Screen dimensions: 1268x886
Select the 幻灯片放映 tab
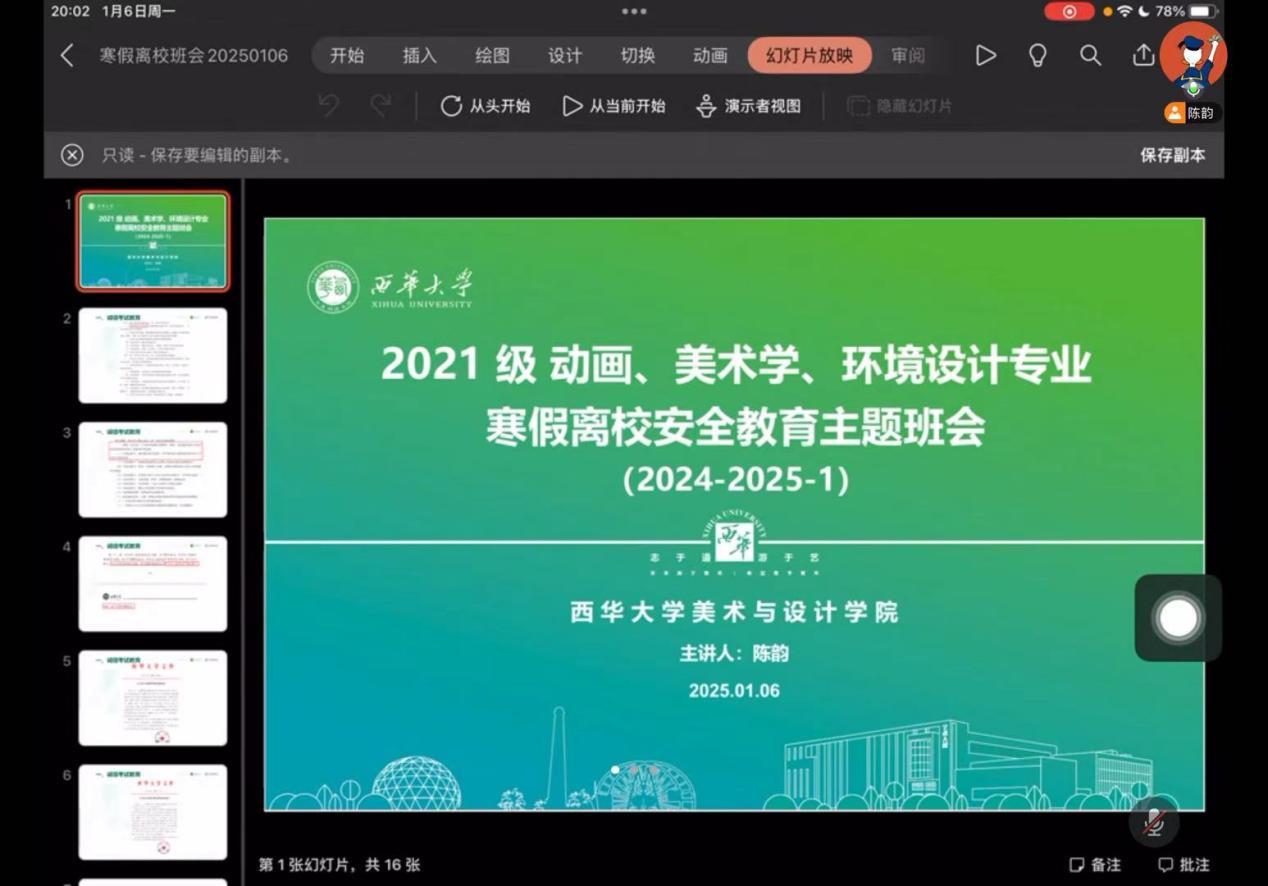pos(810,56)
